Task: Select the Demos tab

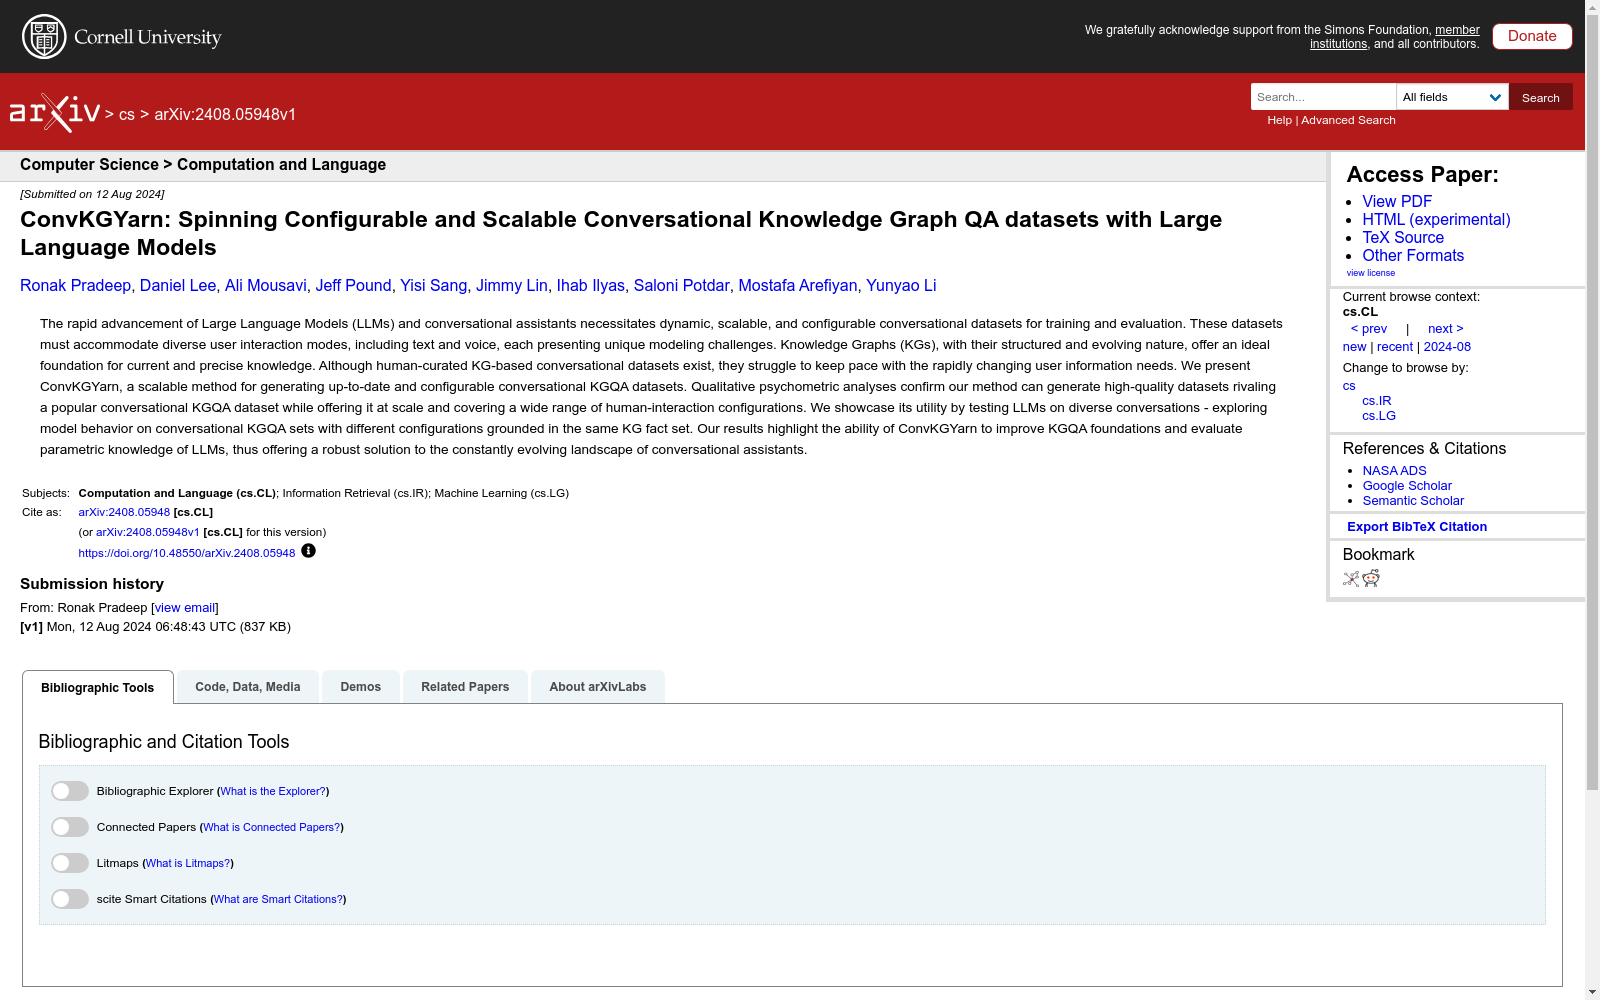Action: (x=361, y=687)
